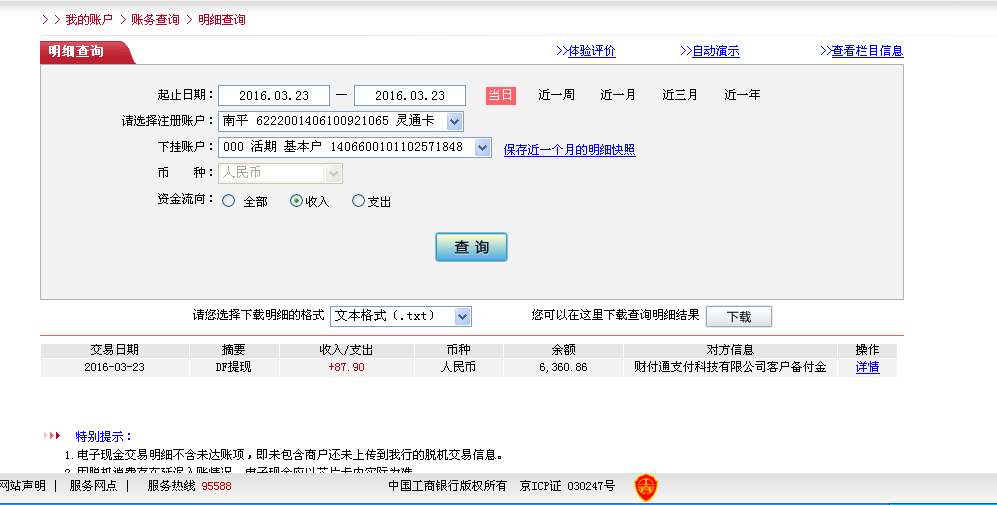
Task: Choose the 近一周 date range shortcut
Action: (556, 95)
